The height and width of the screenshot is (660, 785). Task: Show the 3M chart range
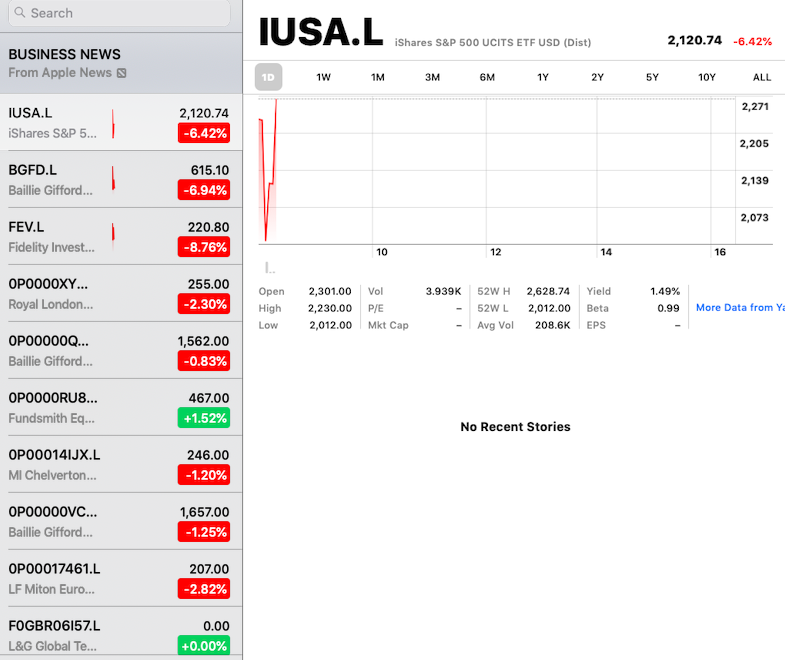pyautogui.click(x=433, y=77)
